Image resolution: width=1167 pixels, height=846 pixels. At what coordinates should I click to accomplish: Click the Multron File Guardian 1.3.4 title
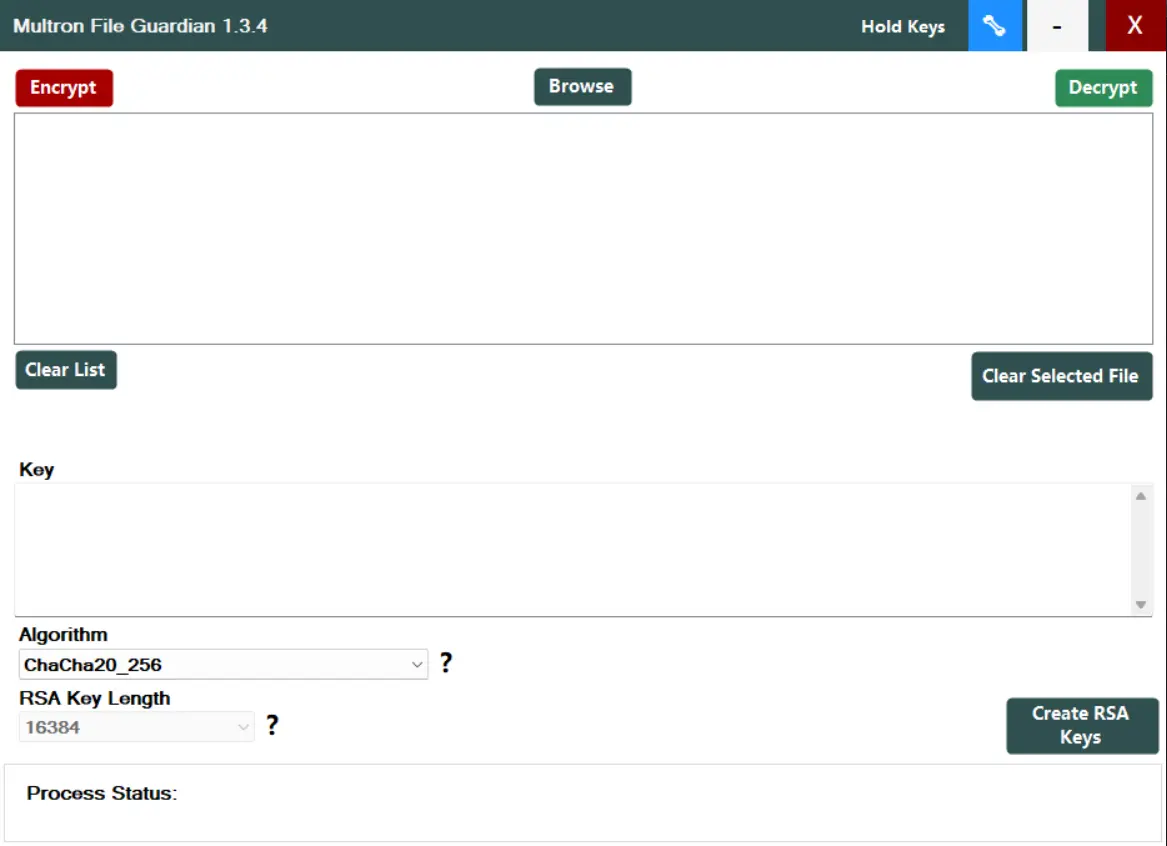click(141, 26)
